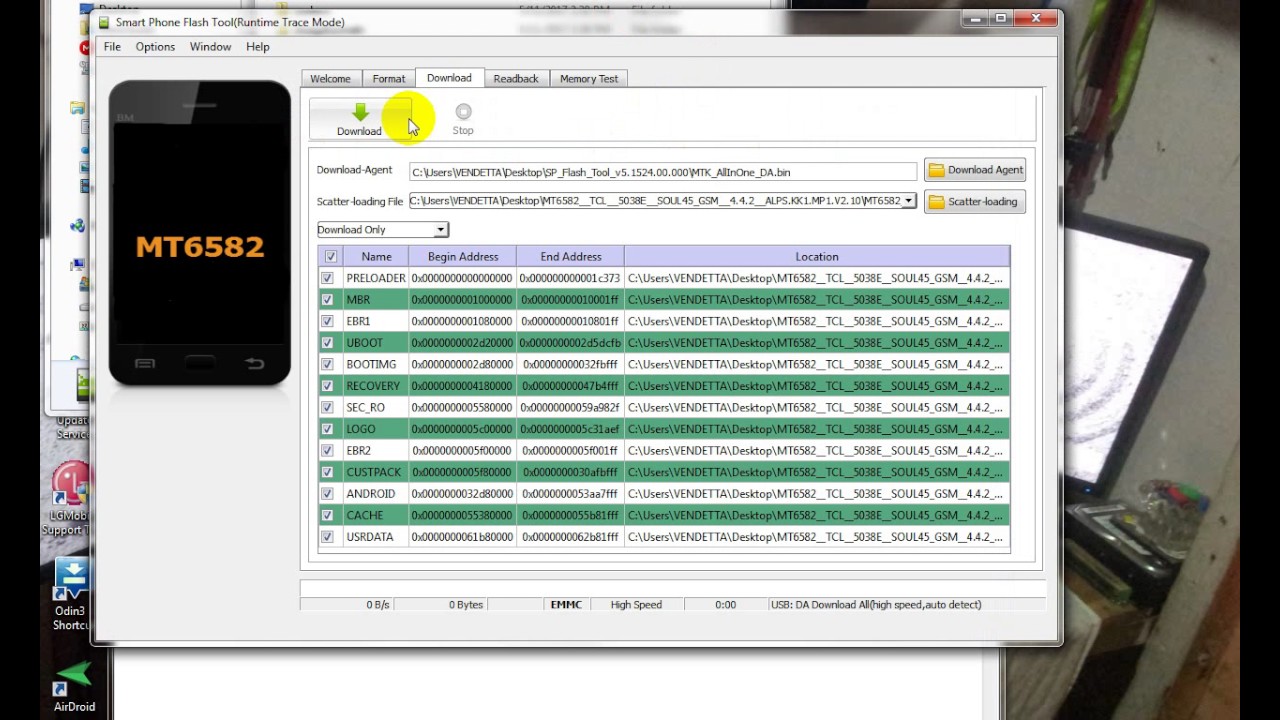Click the End Address column header

click(x=571, y=257)
